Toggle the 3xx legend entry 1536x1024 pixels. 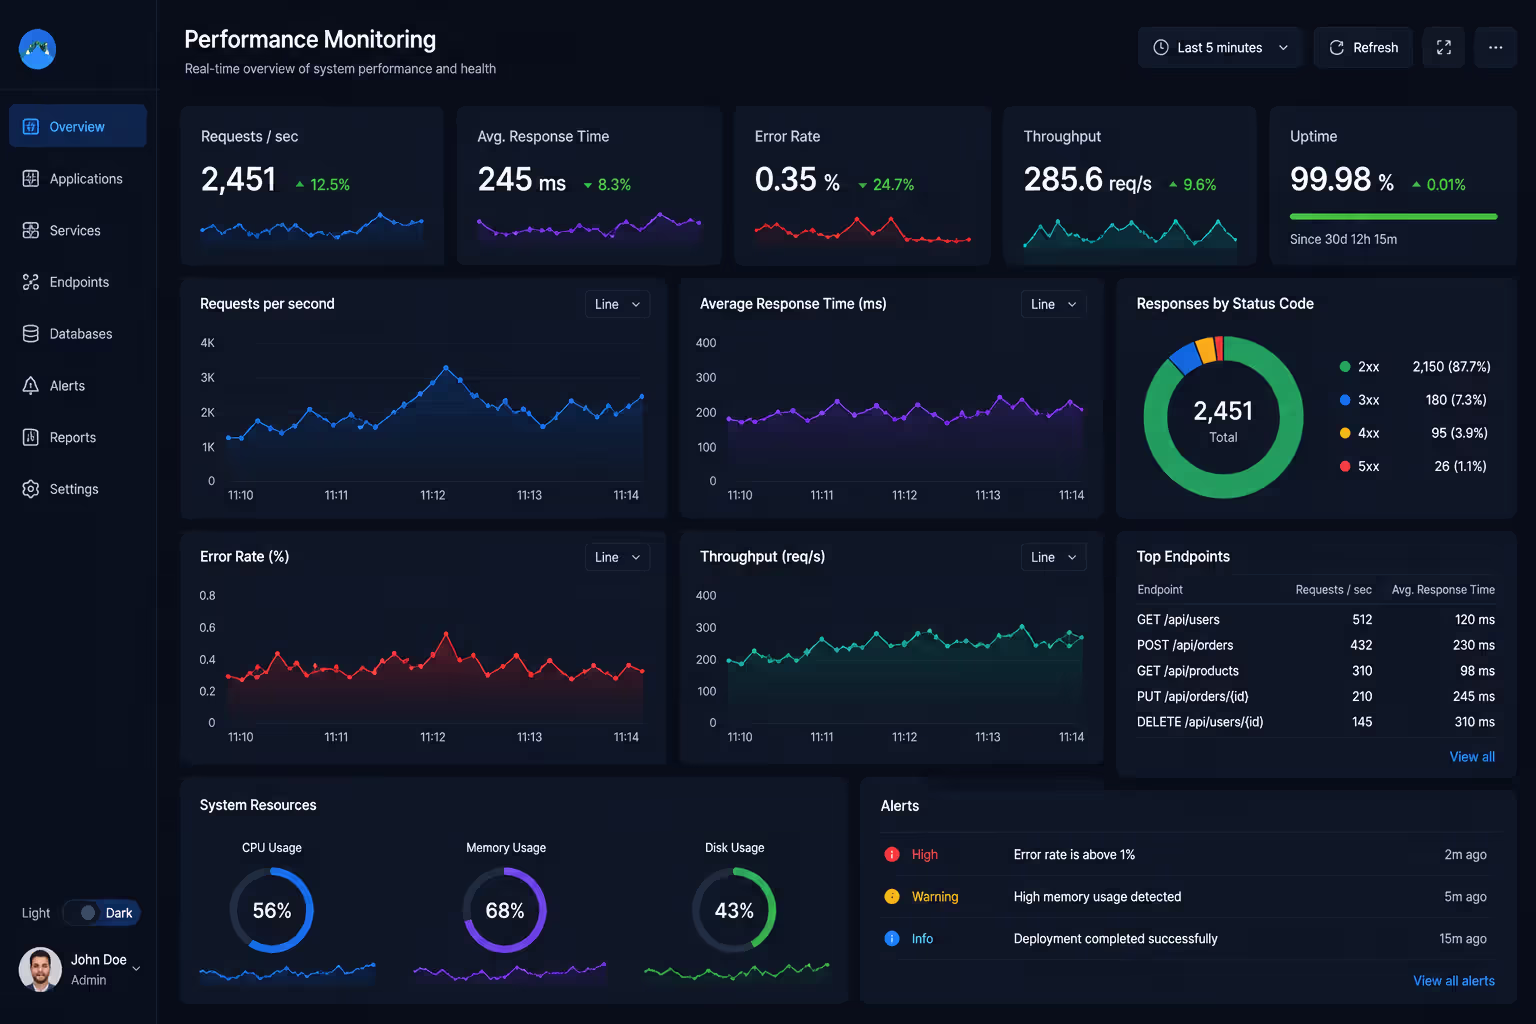click(x=1414, y=400)
